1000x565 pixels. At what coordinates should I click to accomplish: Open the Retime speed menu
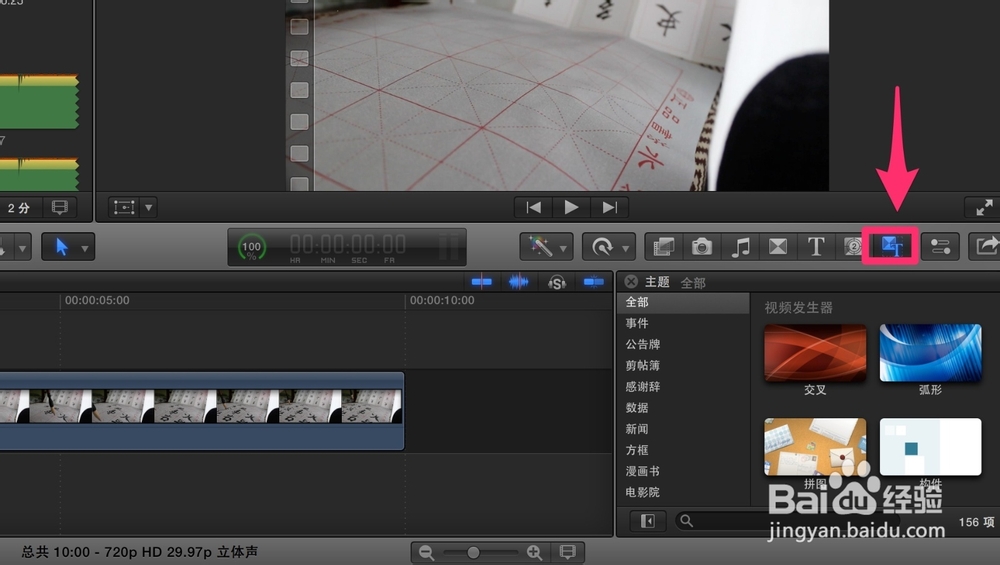[x=608, y=247]
